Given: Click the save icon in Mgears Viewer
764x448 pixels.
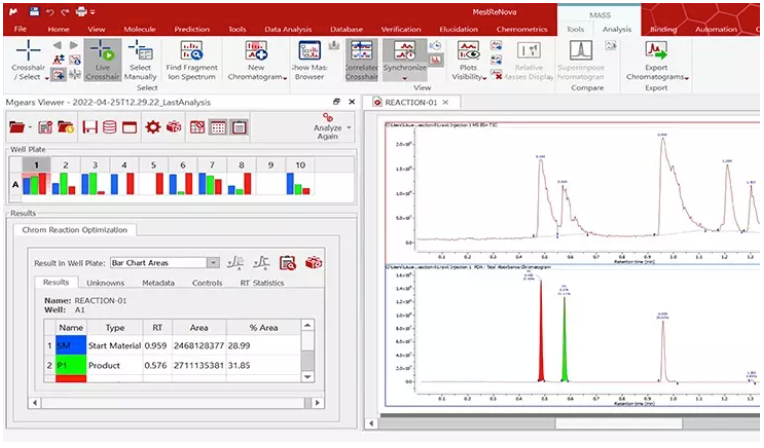Looking at the screenshot, I should 89,127.
